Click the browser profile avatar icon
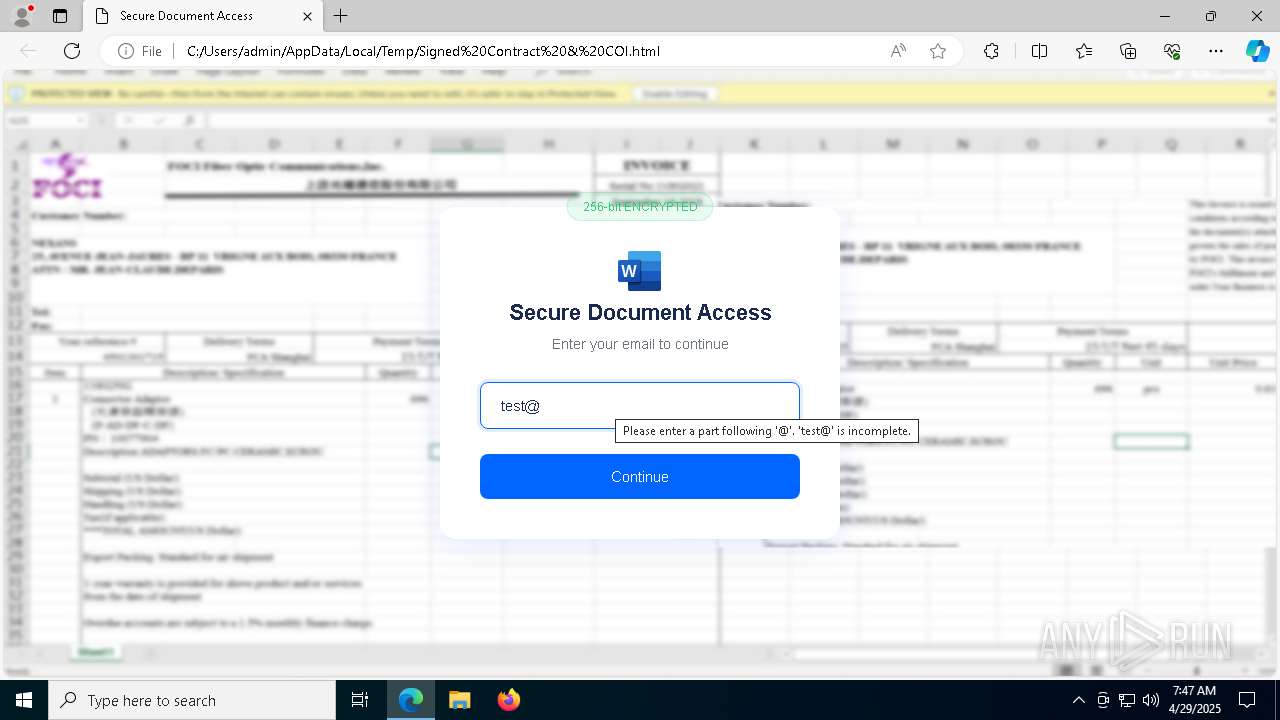This screenshot has height=720, width=1280. coord(22,16)
